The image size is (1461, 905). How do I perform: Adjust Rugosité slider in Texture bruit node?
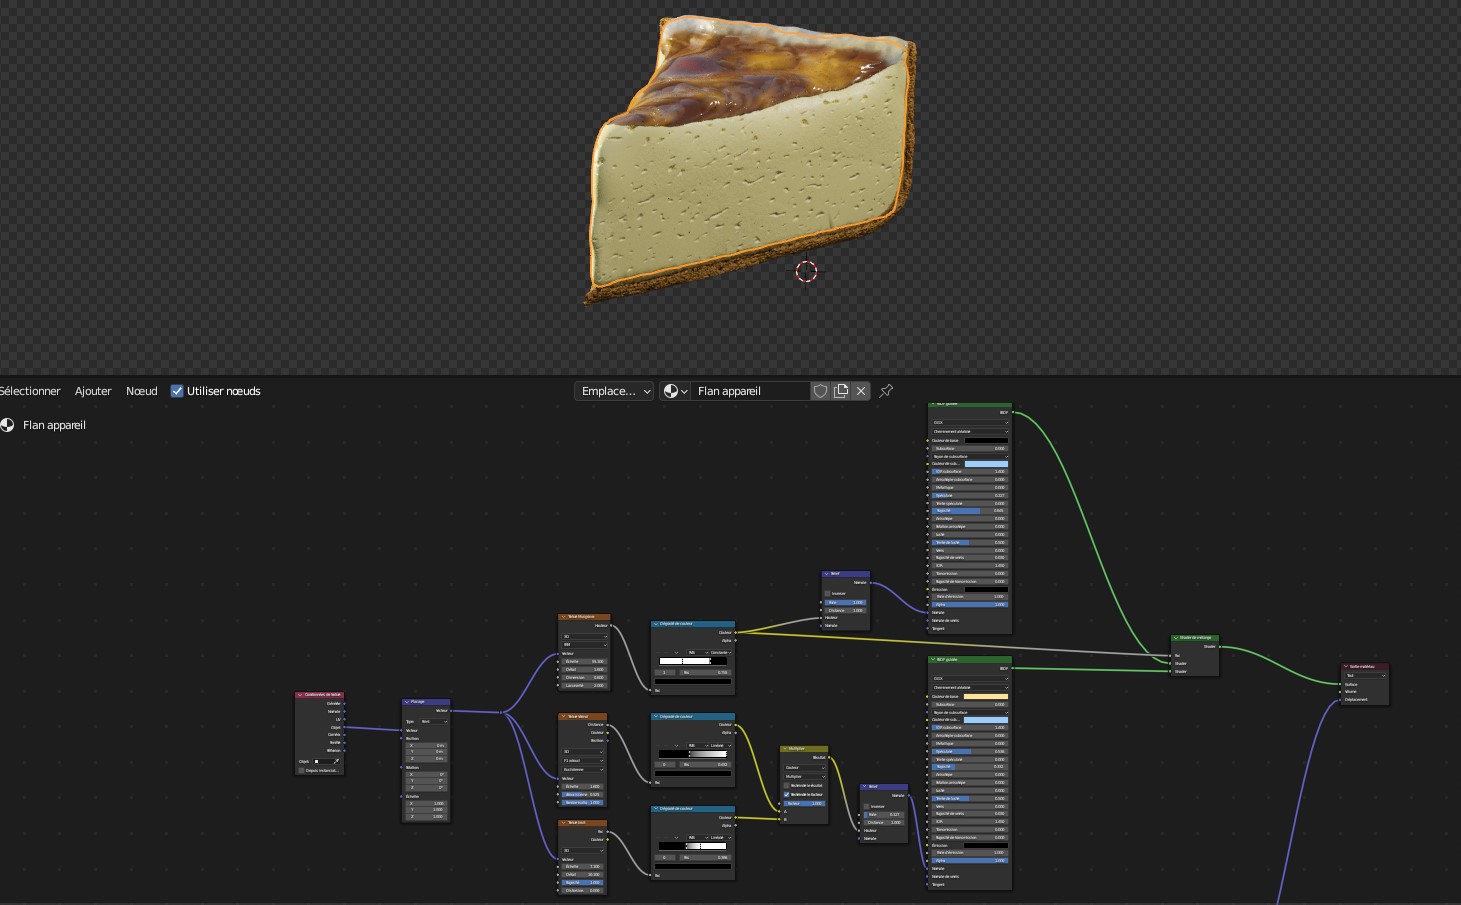click(x=584, y=882)
